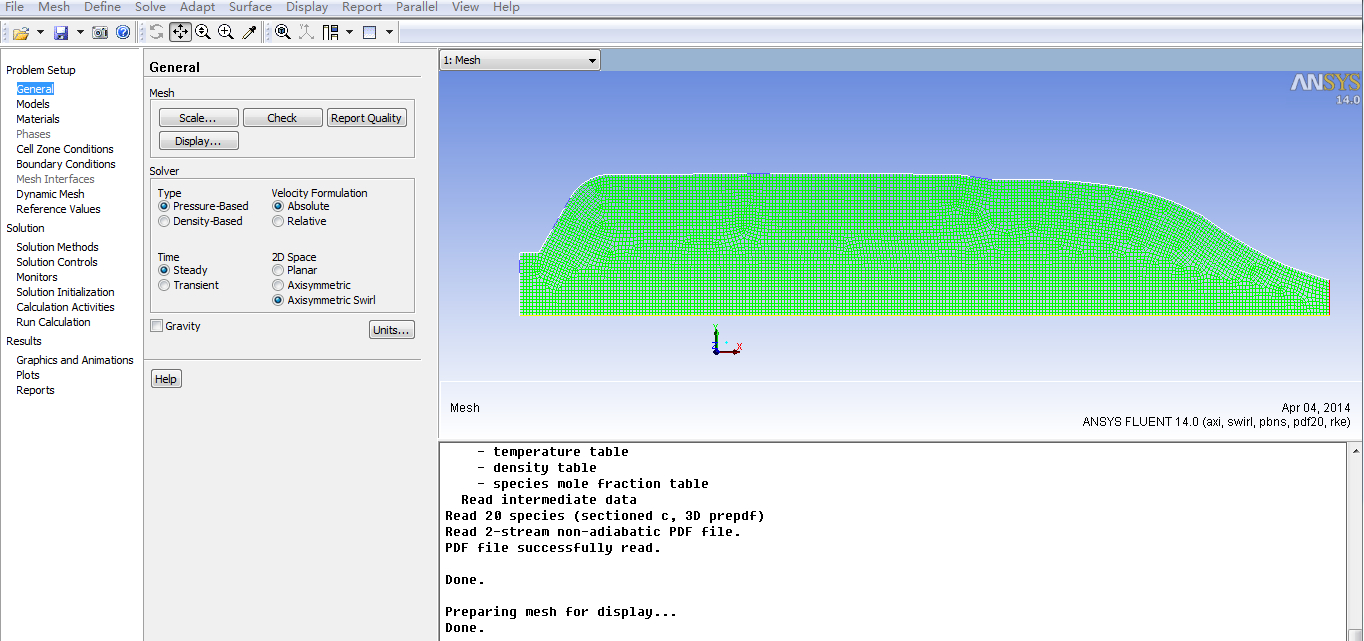Select Density-Based solver type
This screenshot has width=1364, height=641.
click(164, 221)
